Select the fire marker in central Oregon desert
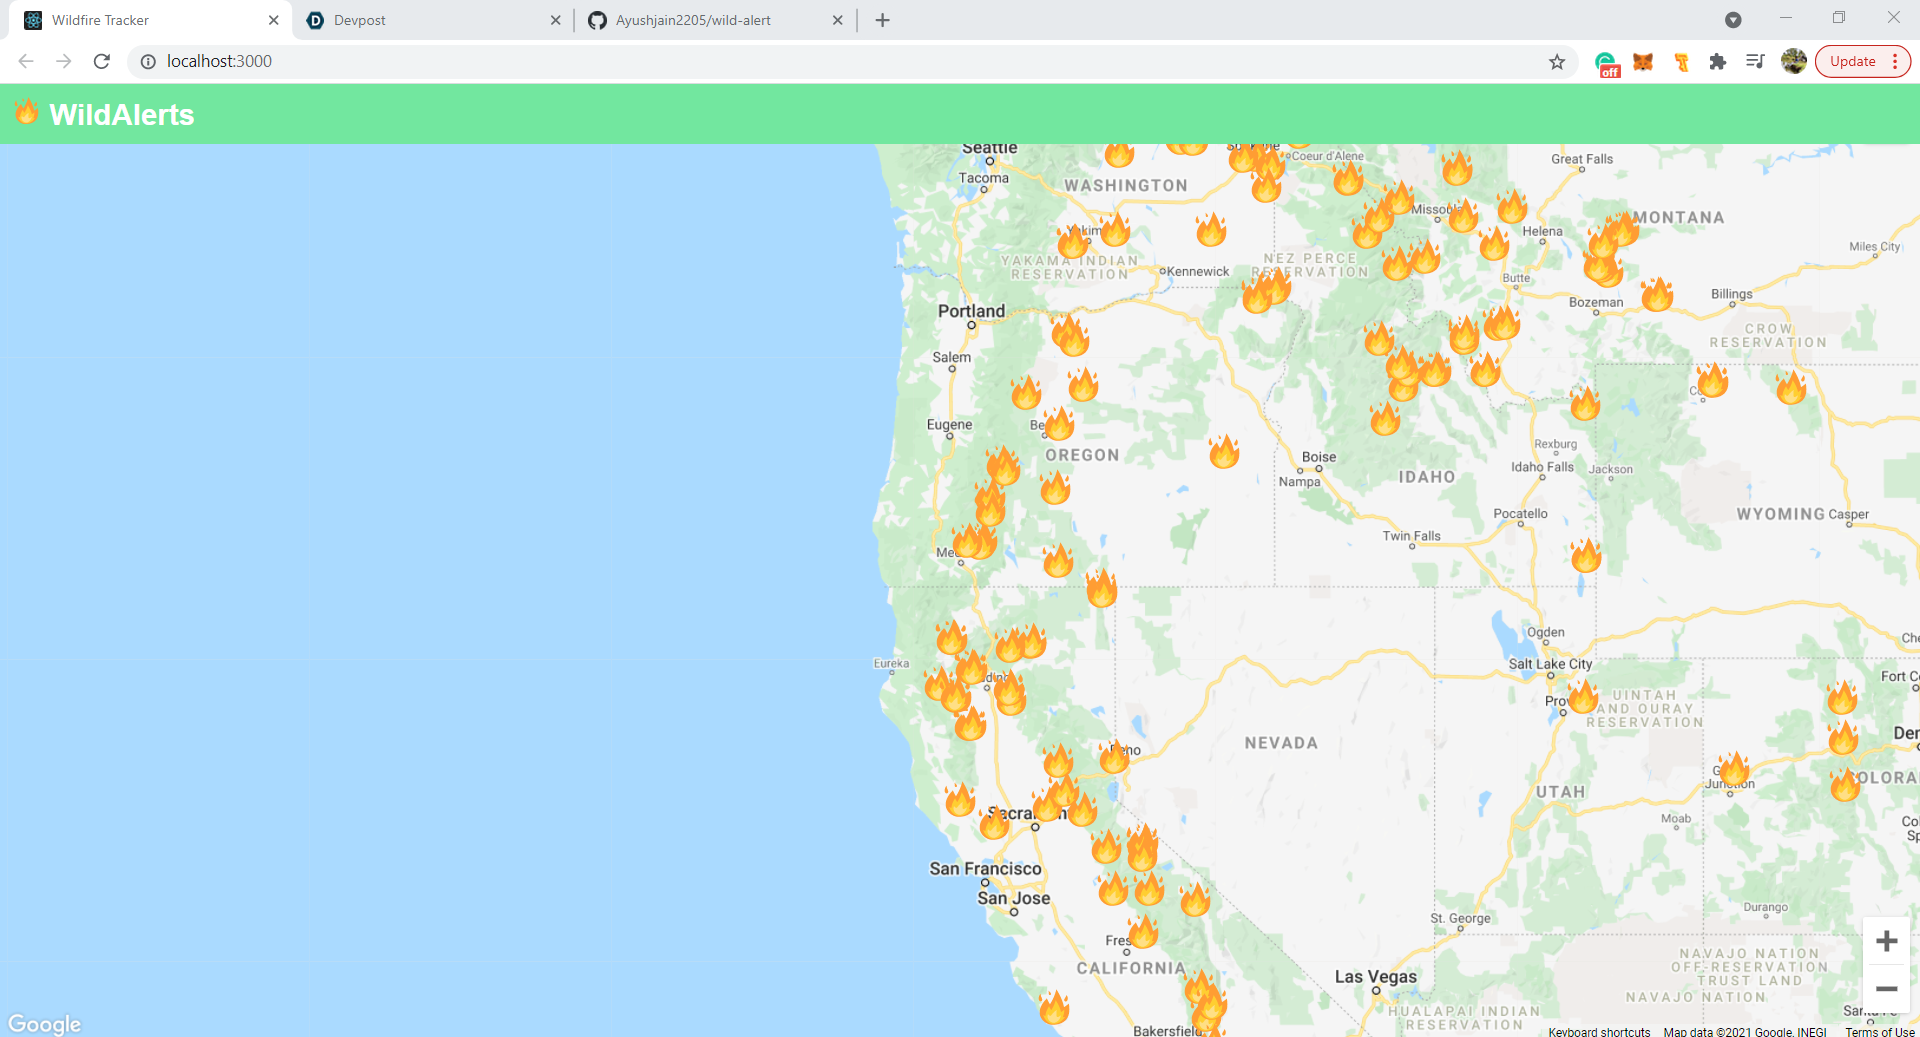Viewport: 1920px width, 1037px height. click(x=1224, y=452)
